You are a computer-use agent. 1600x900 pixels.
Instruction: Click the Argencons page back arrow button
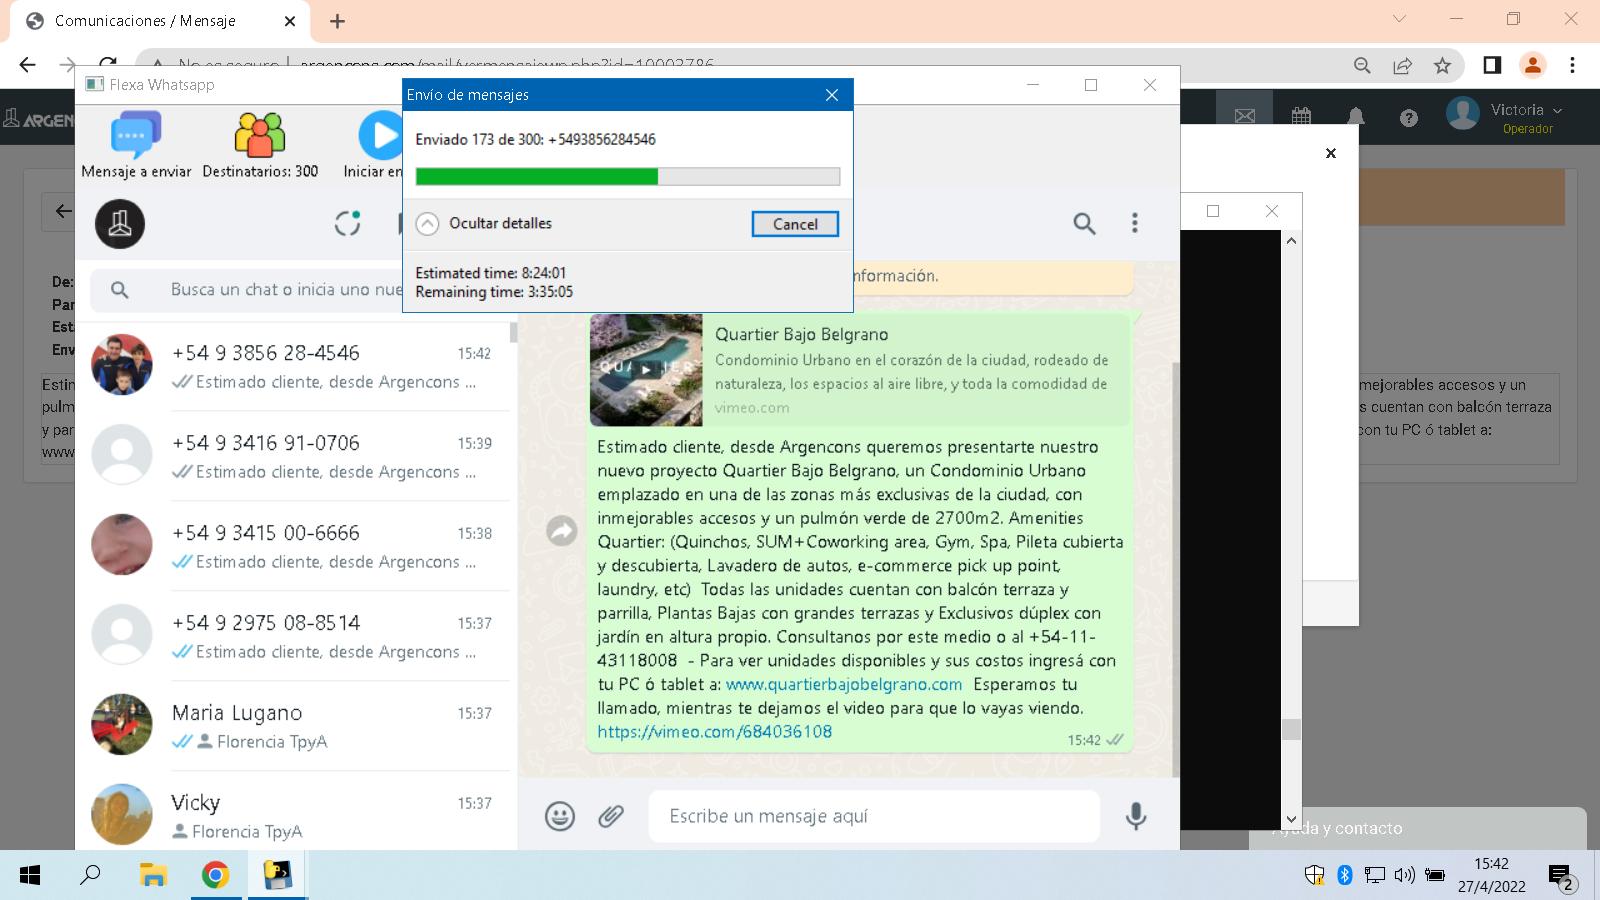62,211
